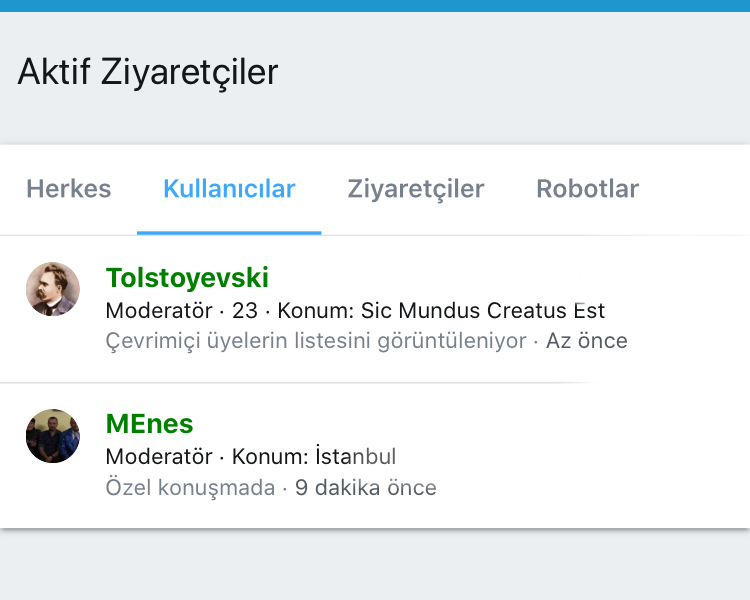
Task: Click the Aktif Ziyaretçiler heading
Action: pyautogui.click(x=148, y=72)
